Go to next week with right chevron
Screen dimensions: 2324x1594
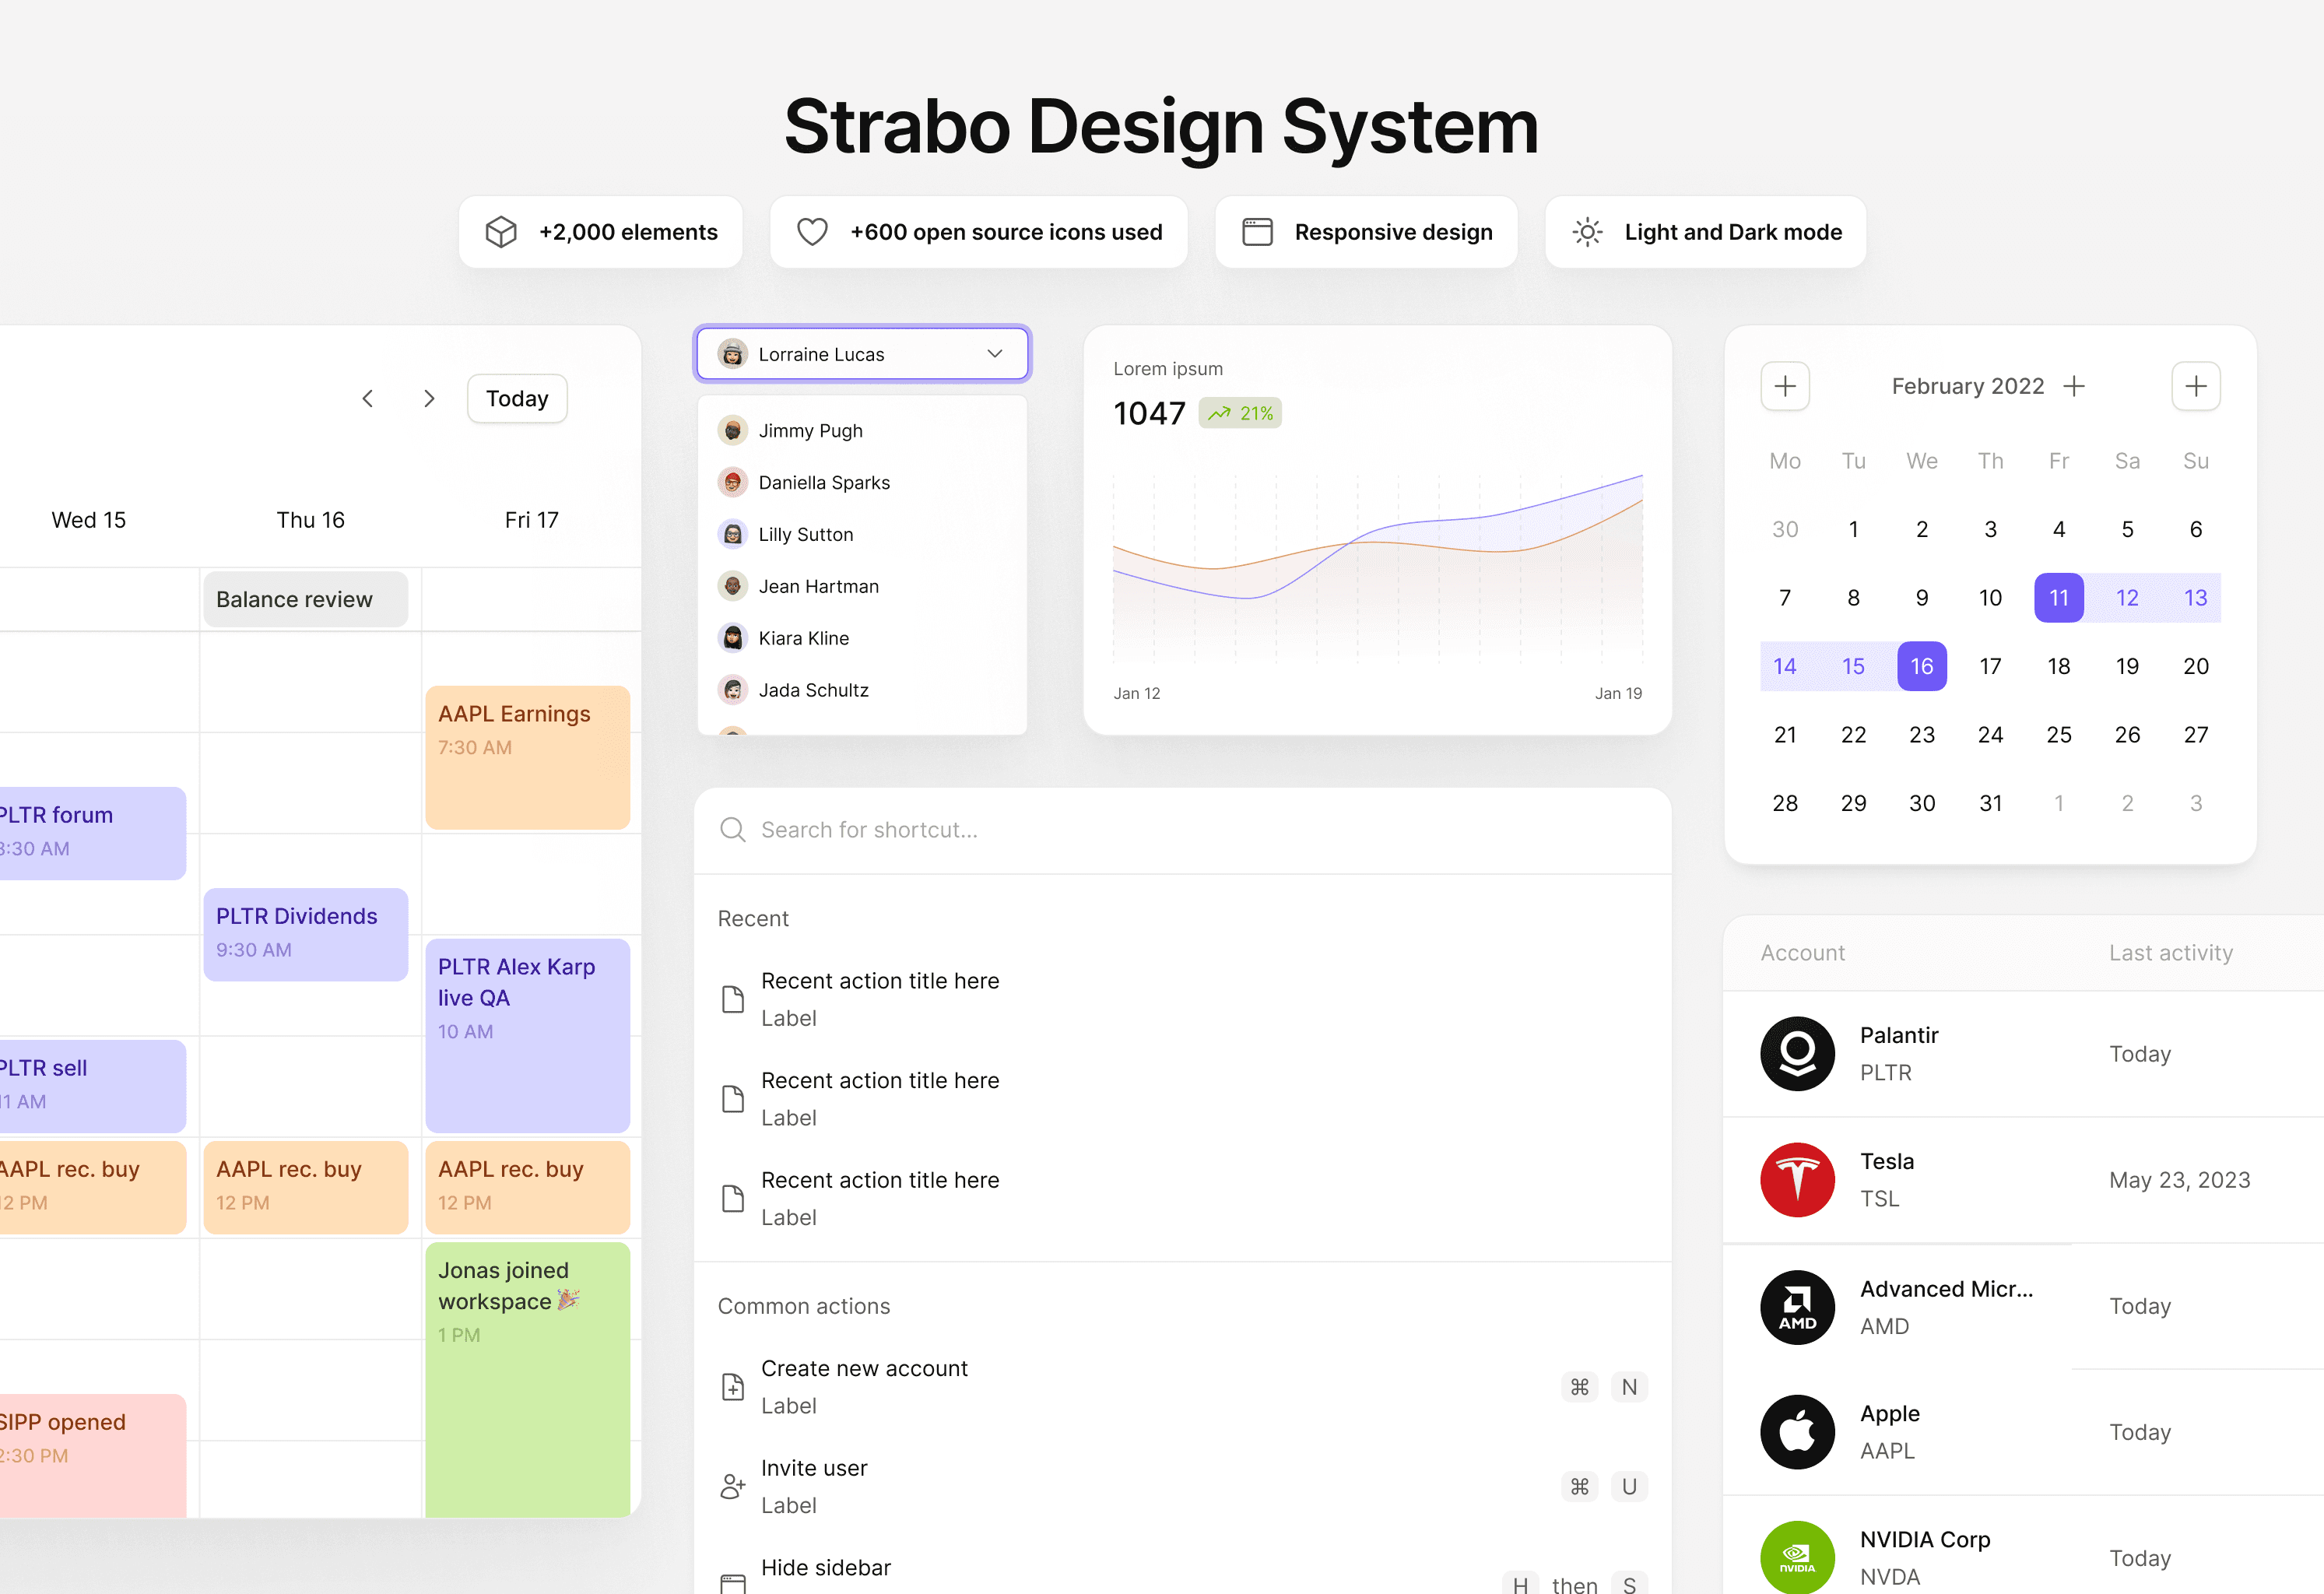(x=429, y=399)
